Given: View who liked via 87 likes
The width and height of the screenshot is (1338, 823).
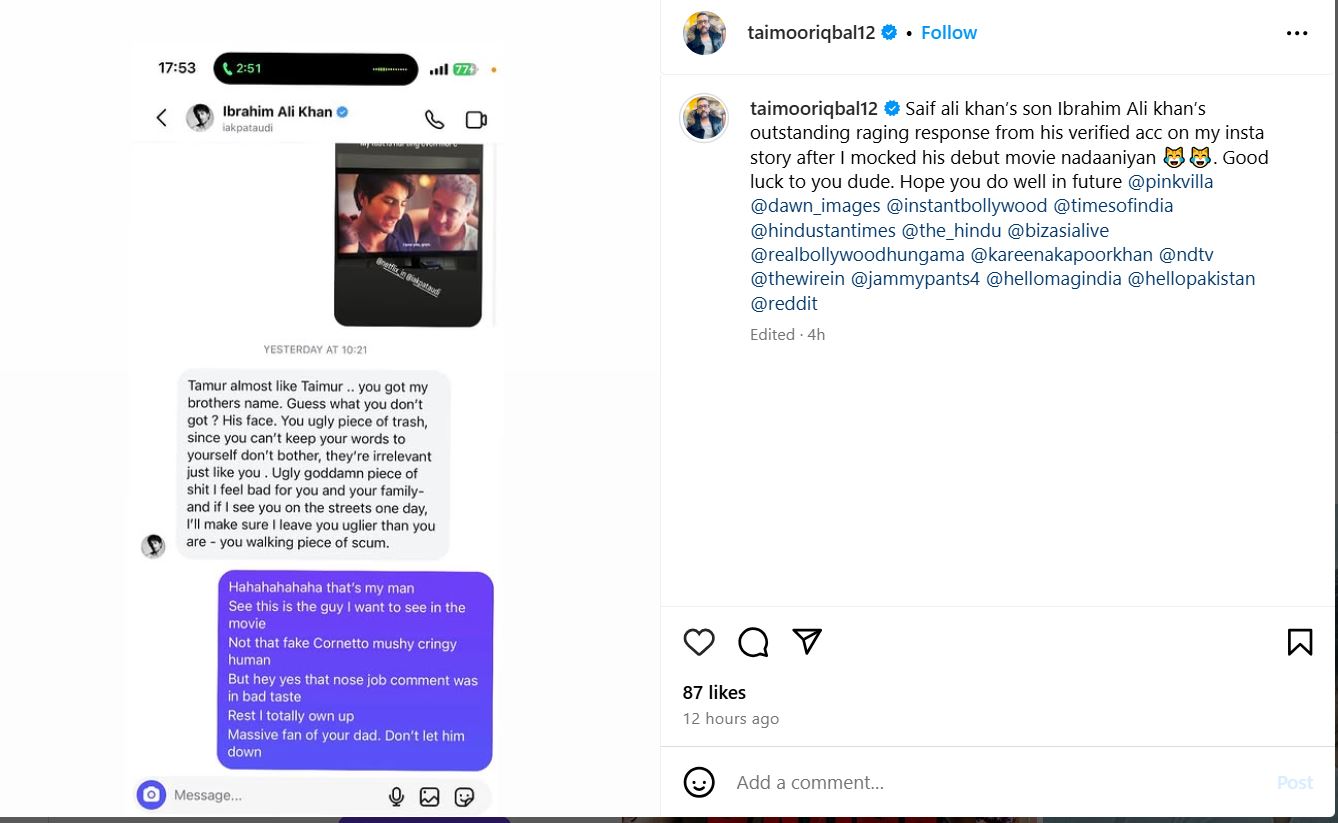Looking at the screenshot, I should point(714,692).
